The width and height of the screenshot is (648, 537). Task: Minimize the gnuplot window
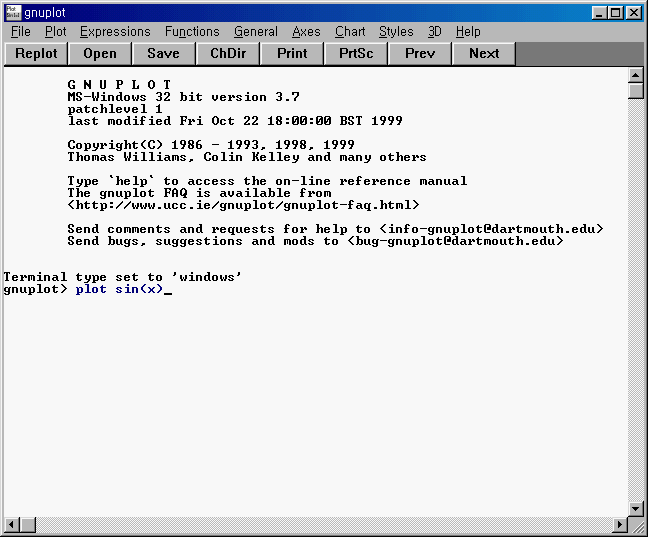(599, 13)
